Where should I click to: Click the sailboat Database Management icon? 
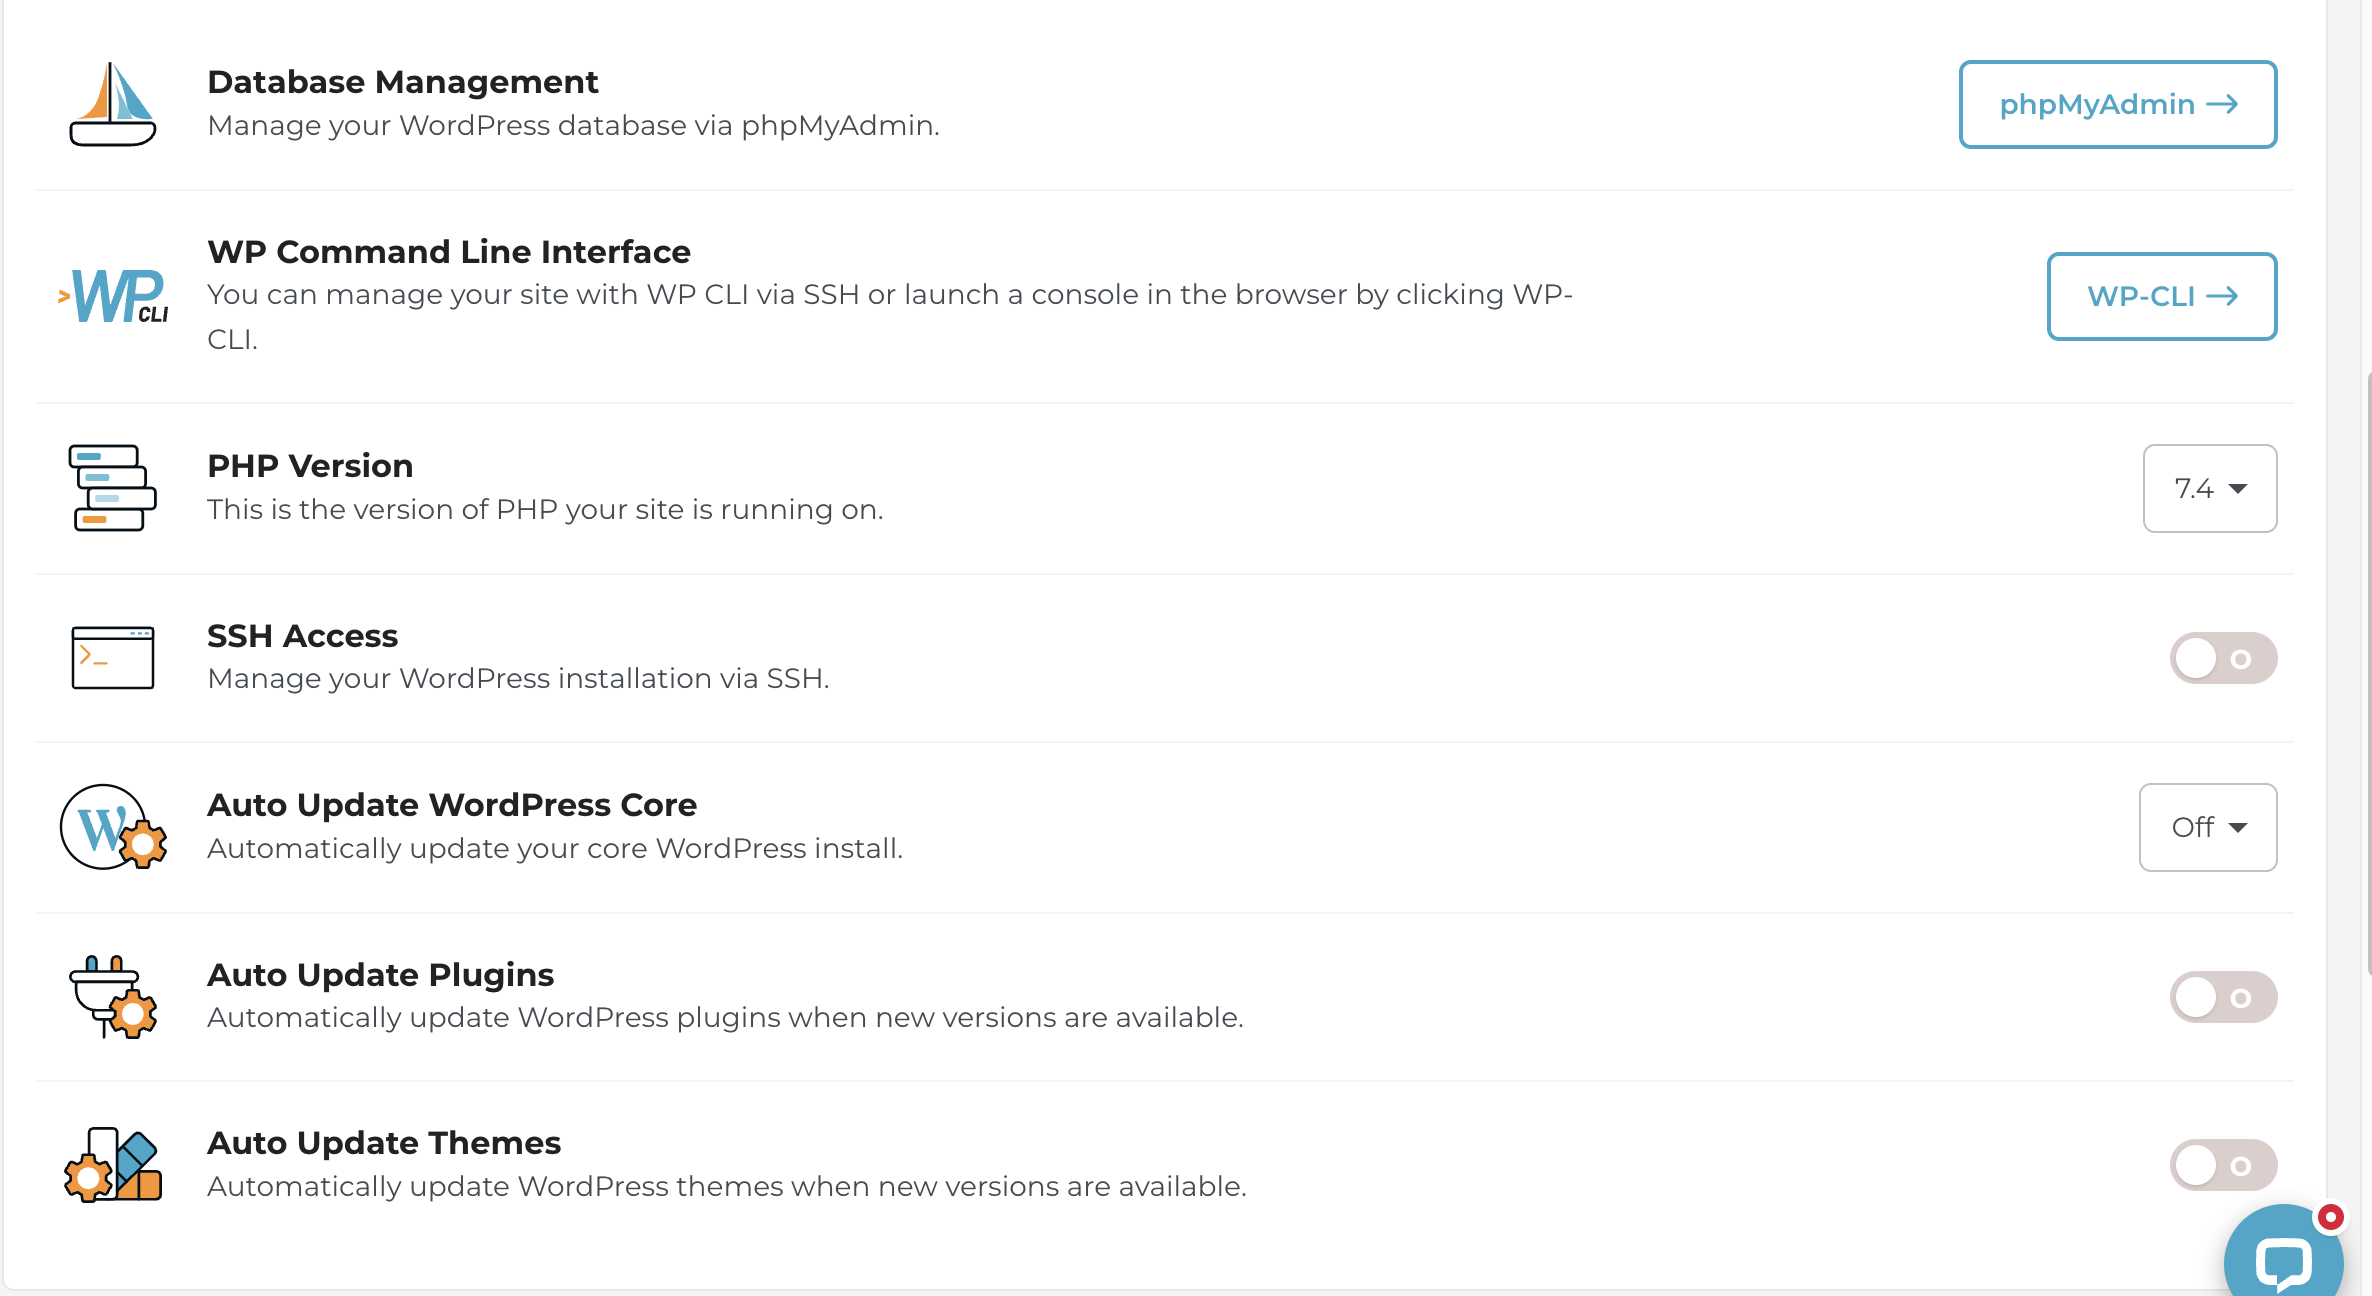point(113,104)
